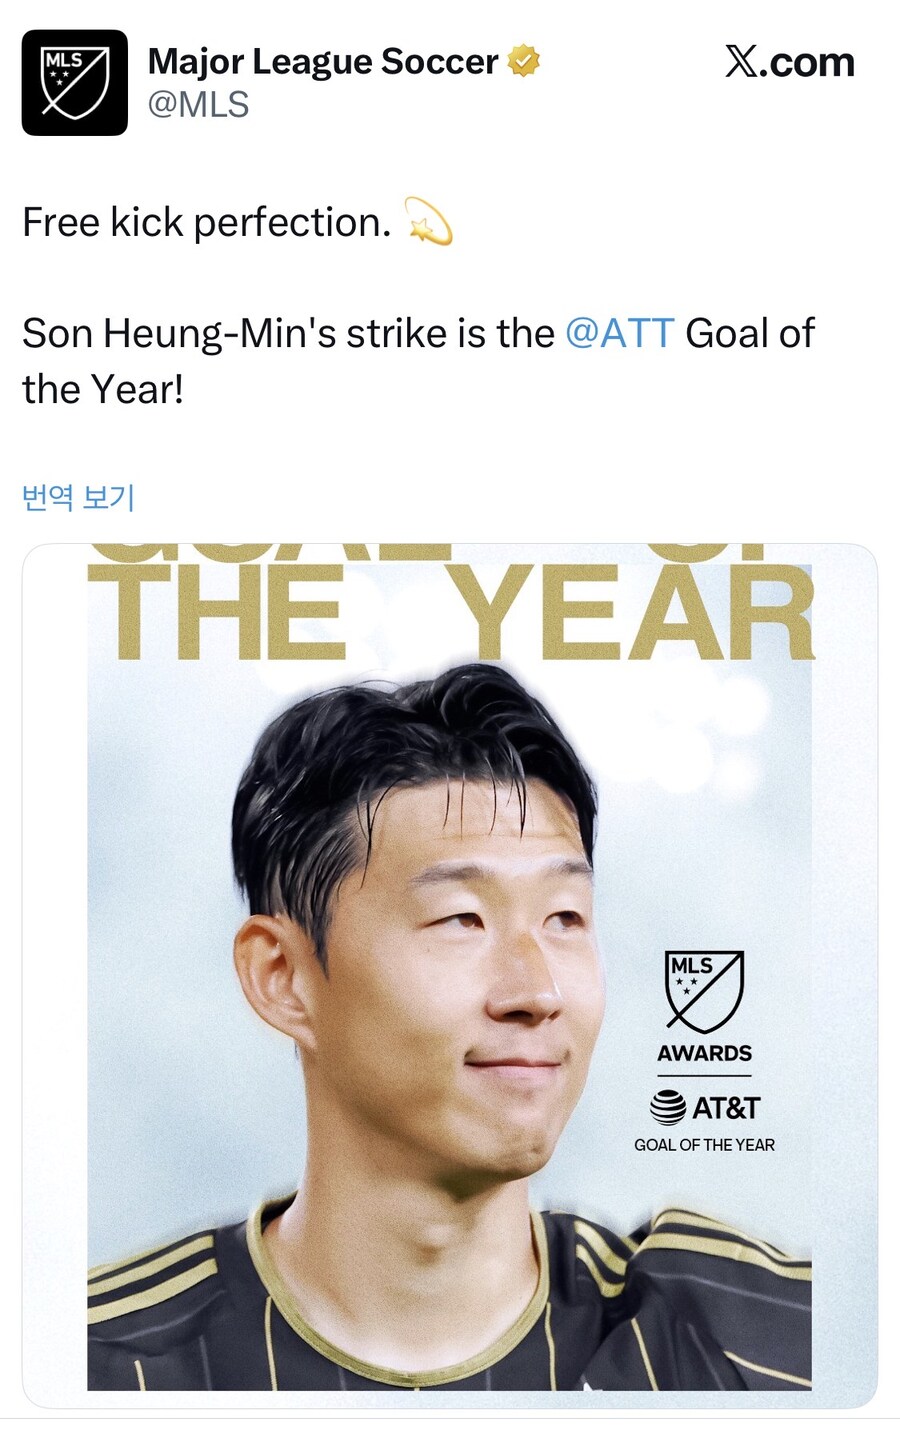Click the verified badge next to Major League Soccer
This screenshot has width=900, height=1438.
coord(522,60)
